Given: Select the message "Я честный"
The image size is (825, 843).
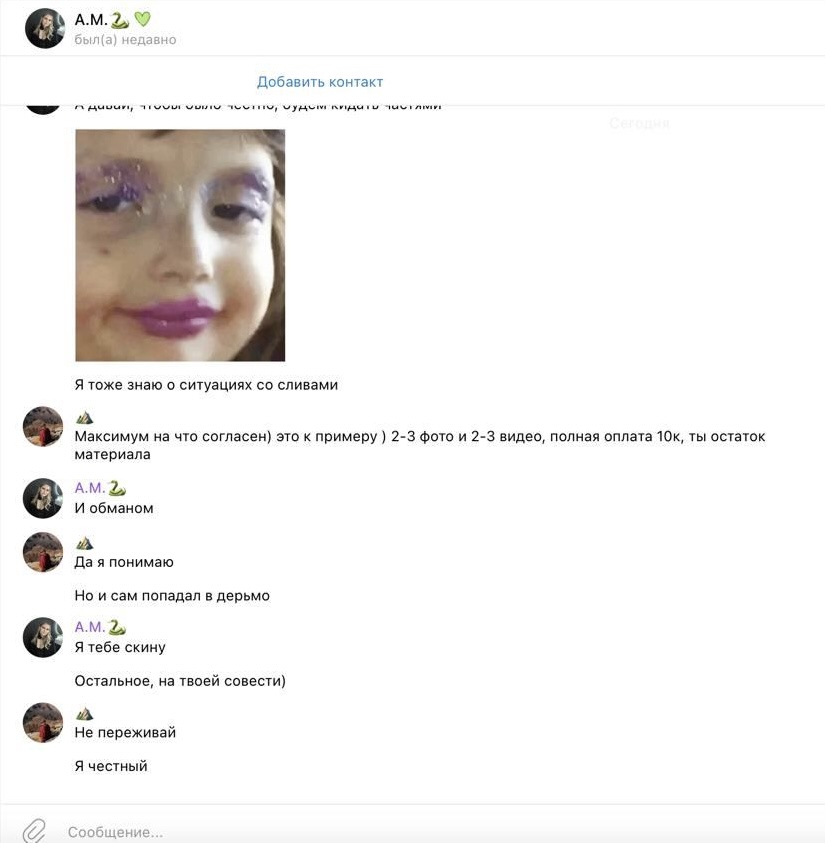Looking at the screenshot, I should [x=111, y=766].
